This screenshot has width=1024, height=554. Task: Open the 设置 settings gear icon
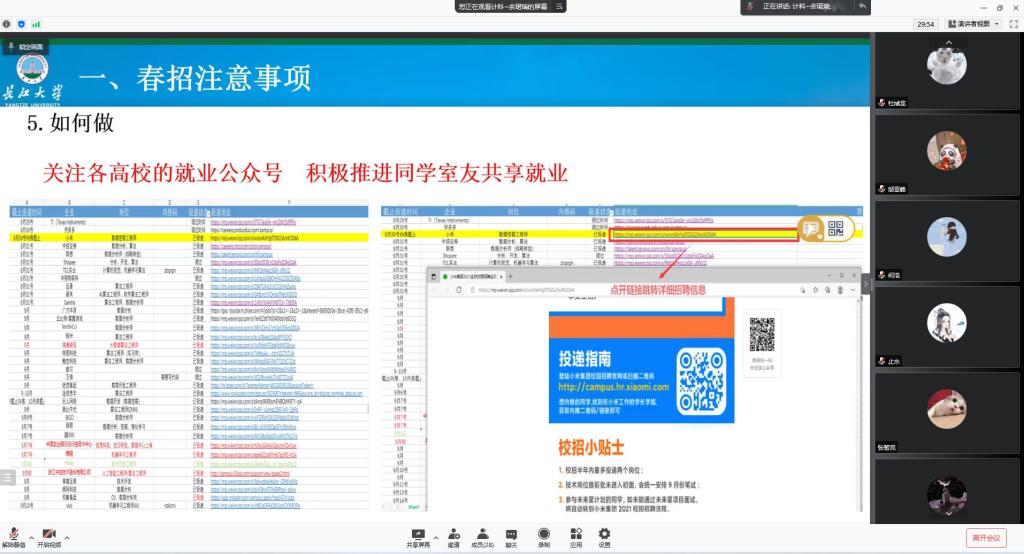(x=604, y=534)
